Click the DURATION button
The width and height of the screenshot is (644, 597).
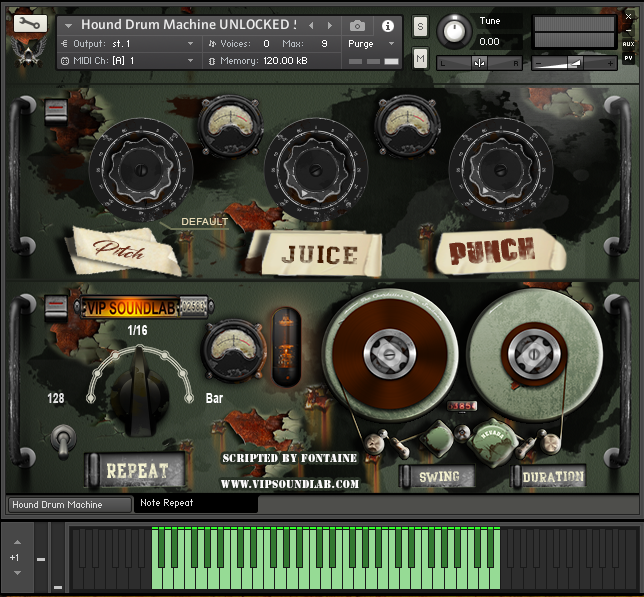pos(549,477)
